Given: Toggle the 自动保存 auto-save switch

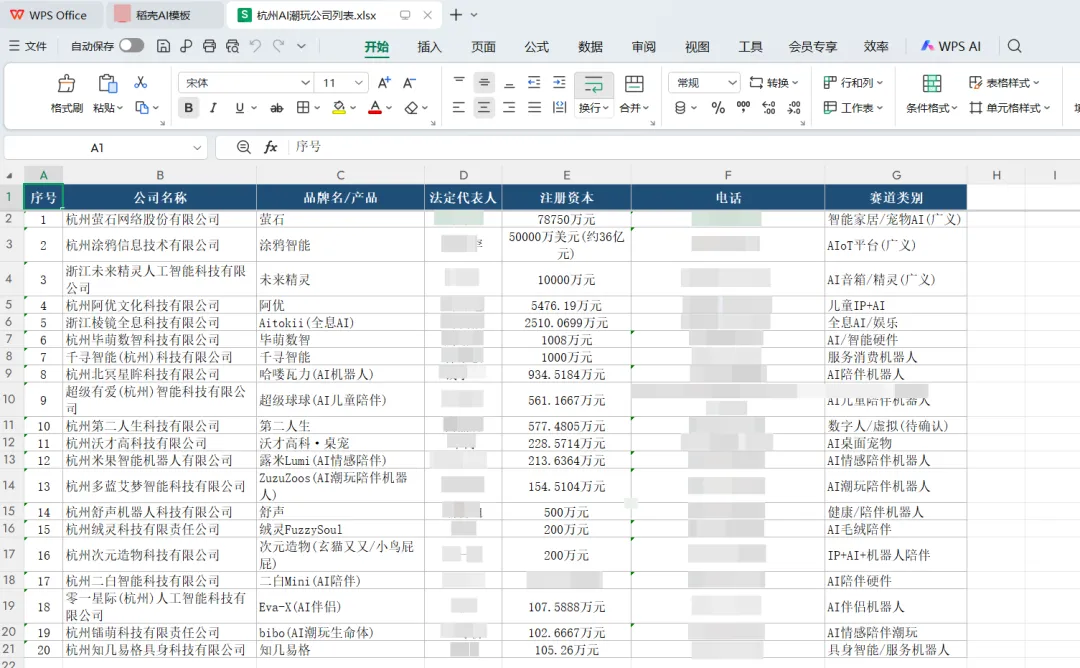Looking at the screenshot, I should click(x=131, y=45).
